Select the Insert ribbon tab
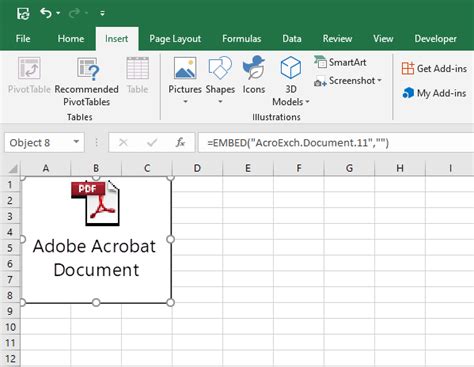474x367 pixels. 117,39
